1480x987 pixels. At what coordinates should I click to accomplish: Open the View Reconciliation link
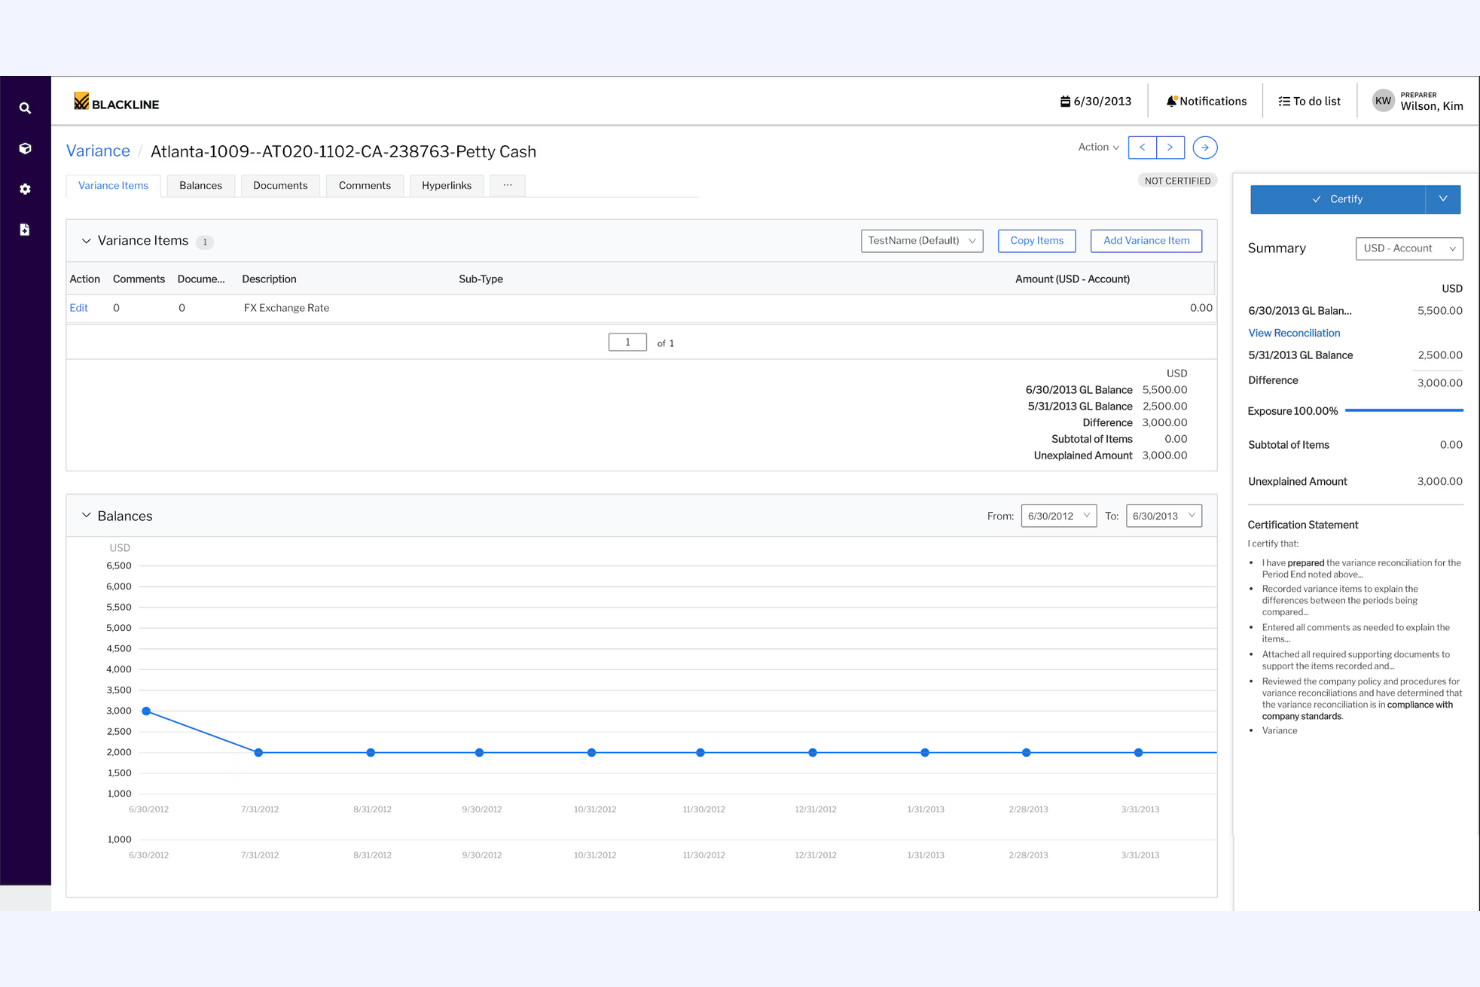pyautogui.click(x=1293, y=332)
